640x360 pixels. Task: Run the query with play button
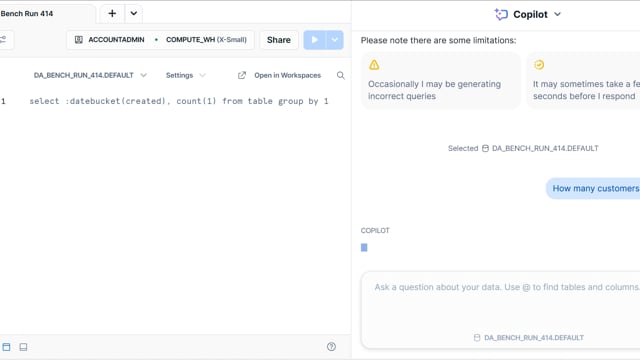pos(314,40)
